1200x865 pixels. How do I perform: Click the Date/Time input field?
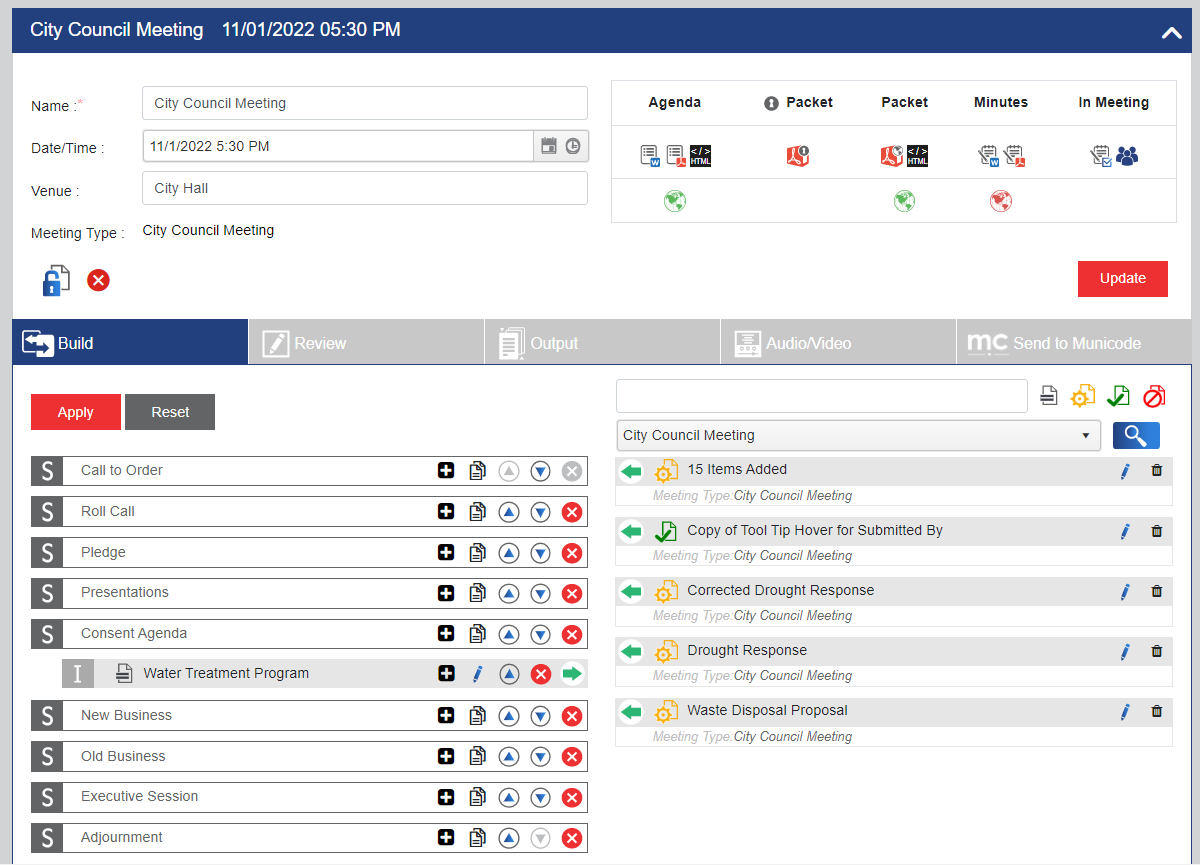[338, 146]
